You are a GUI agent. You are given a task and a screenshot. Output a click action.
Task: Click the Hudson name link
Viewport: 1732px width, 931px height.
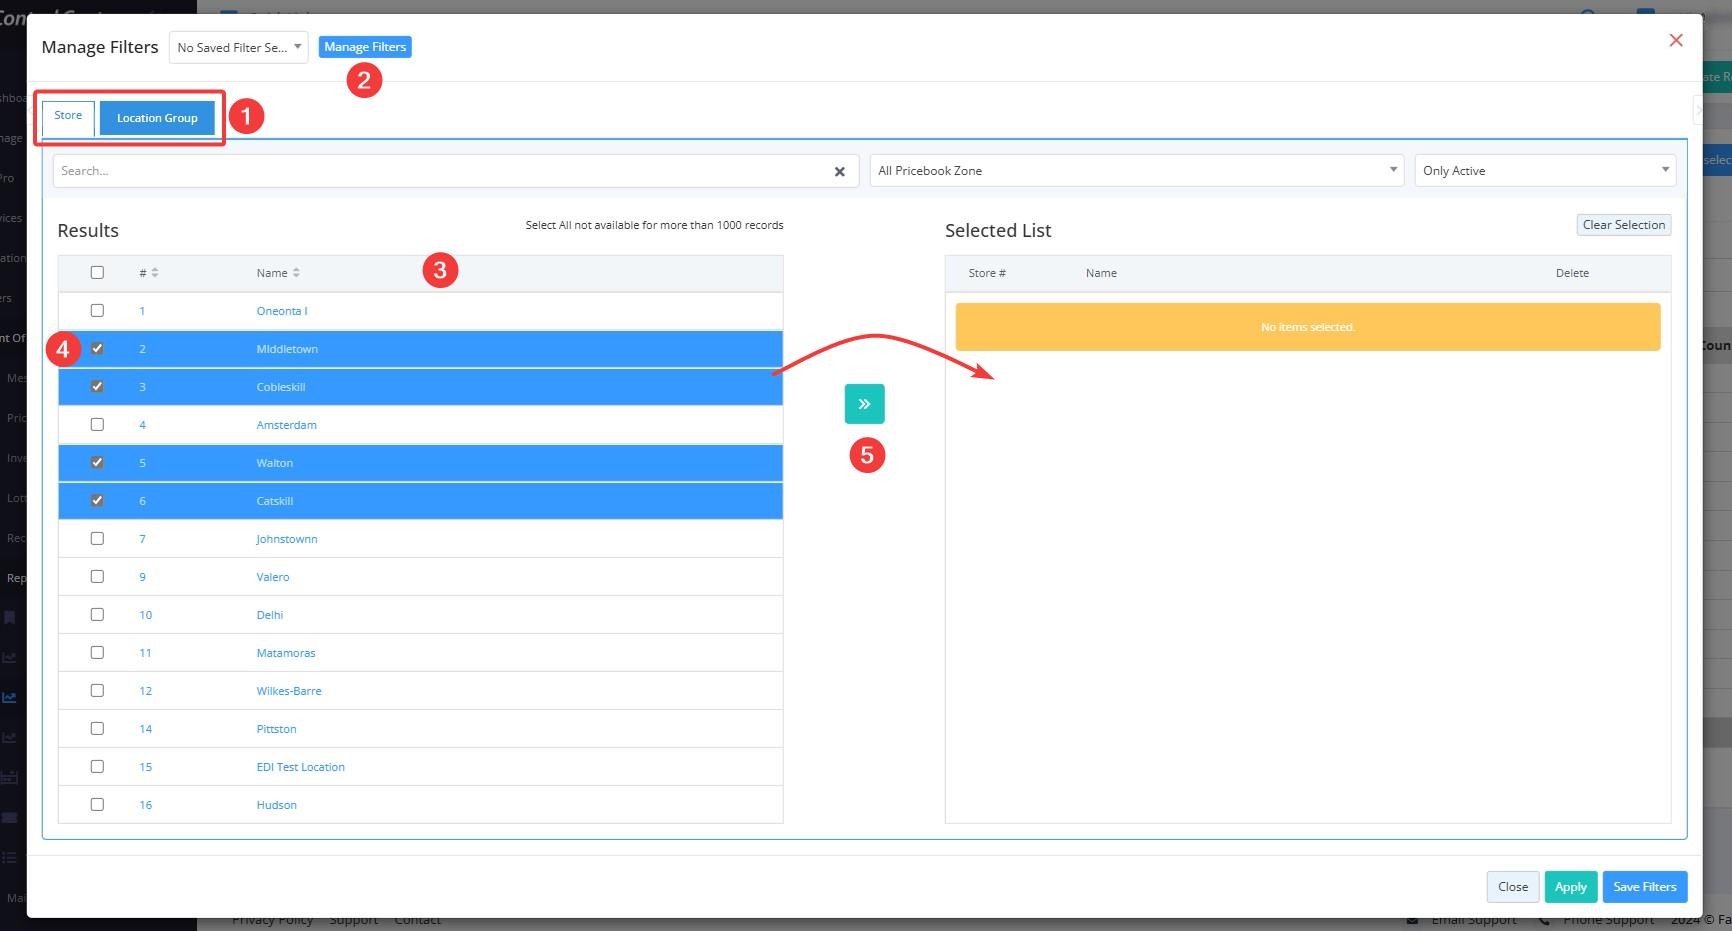[x=277, y=805]
